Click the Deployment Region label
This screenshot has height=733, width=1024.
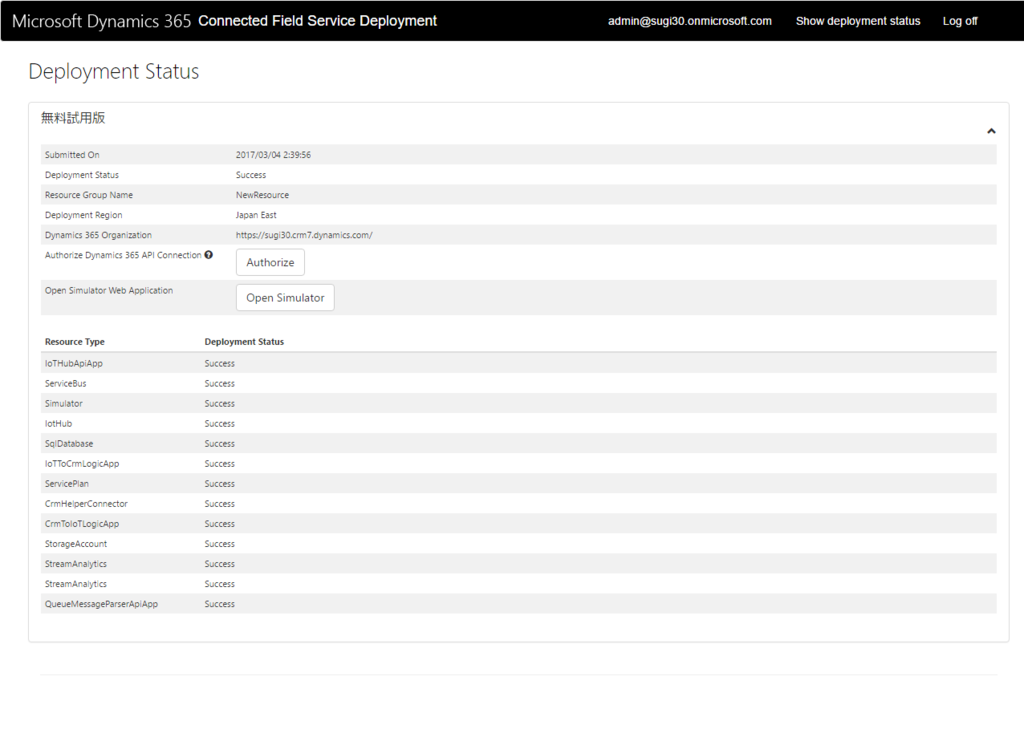[x=84, y=215]
